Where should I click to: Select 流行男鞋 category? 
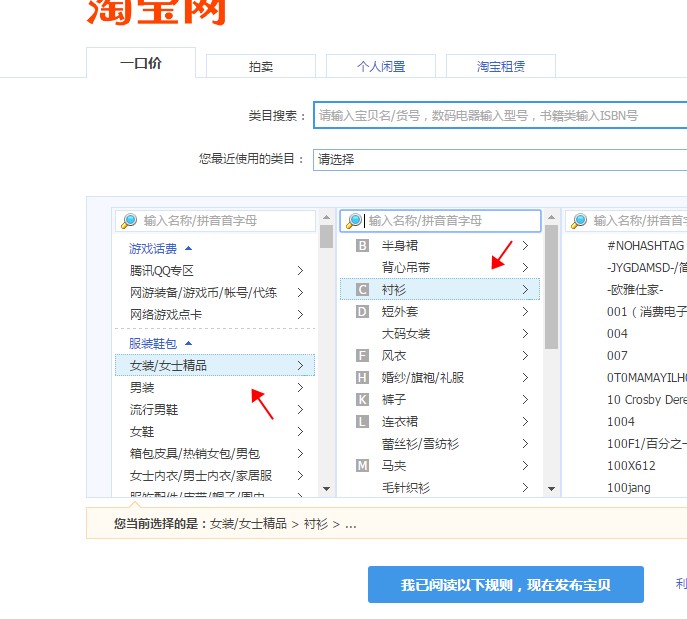click(x=215, y=410)
